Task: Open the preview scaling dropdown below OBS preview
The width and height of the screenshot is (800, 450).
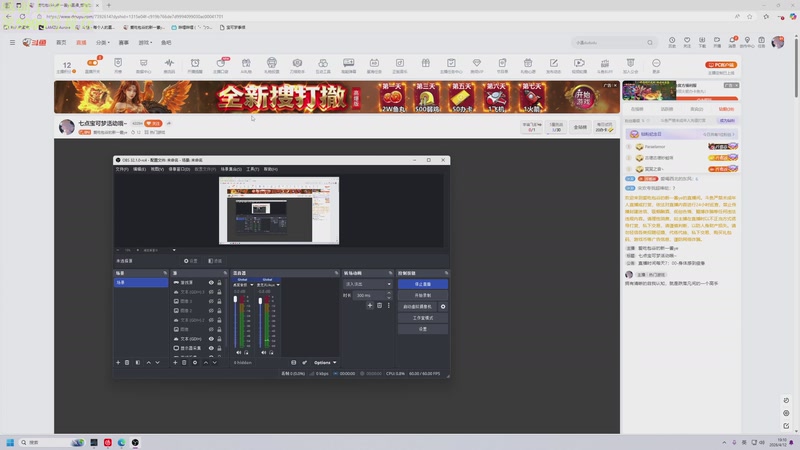Action: click(174, 250)
